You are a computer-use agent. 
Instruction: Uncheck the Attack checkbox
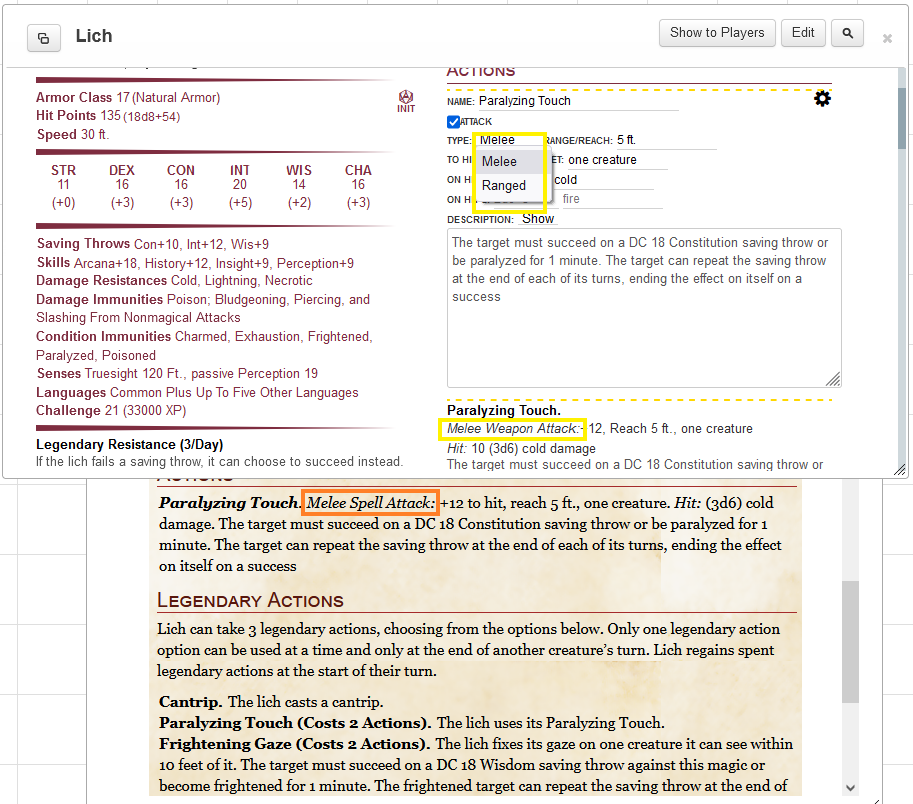click(453, 122)
